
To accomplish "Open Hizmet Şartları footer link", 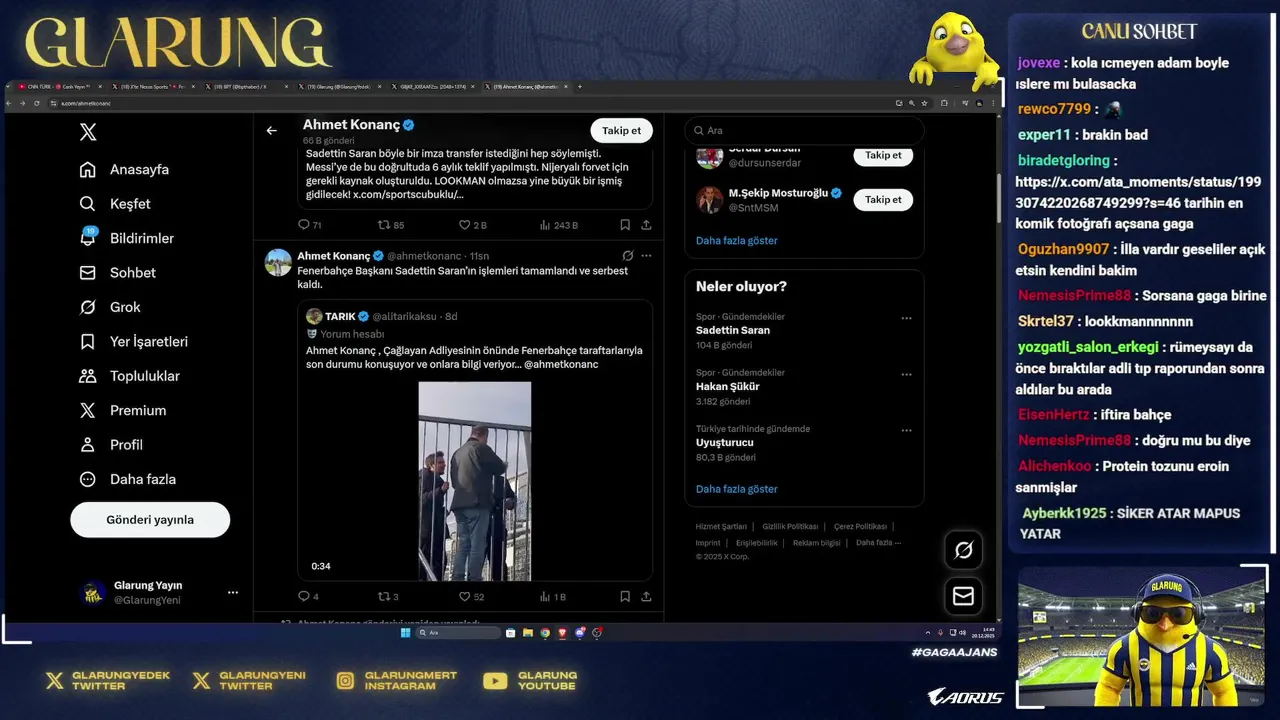I will coord(721,526).
